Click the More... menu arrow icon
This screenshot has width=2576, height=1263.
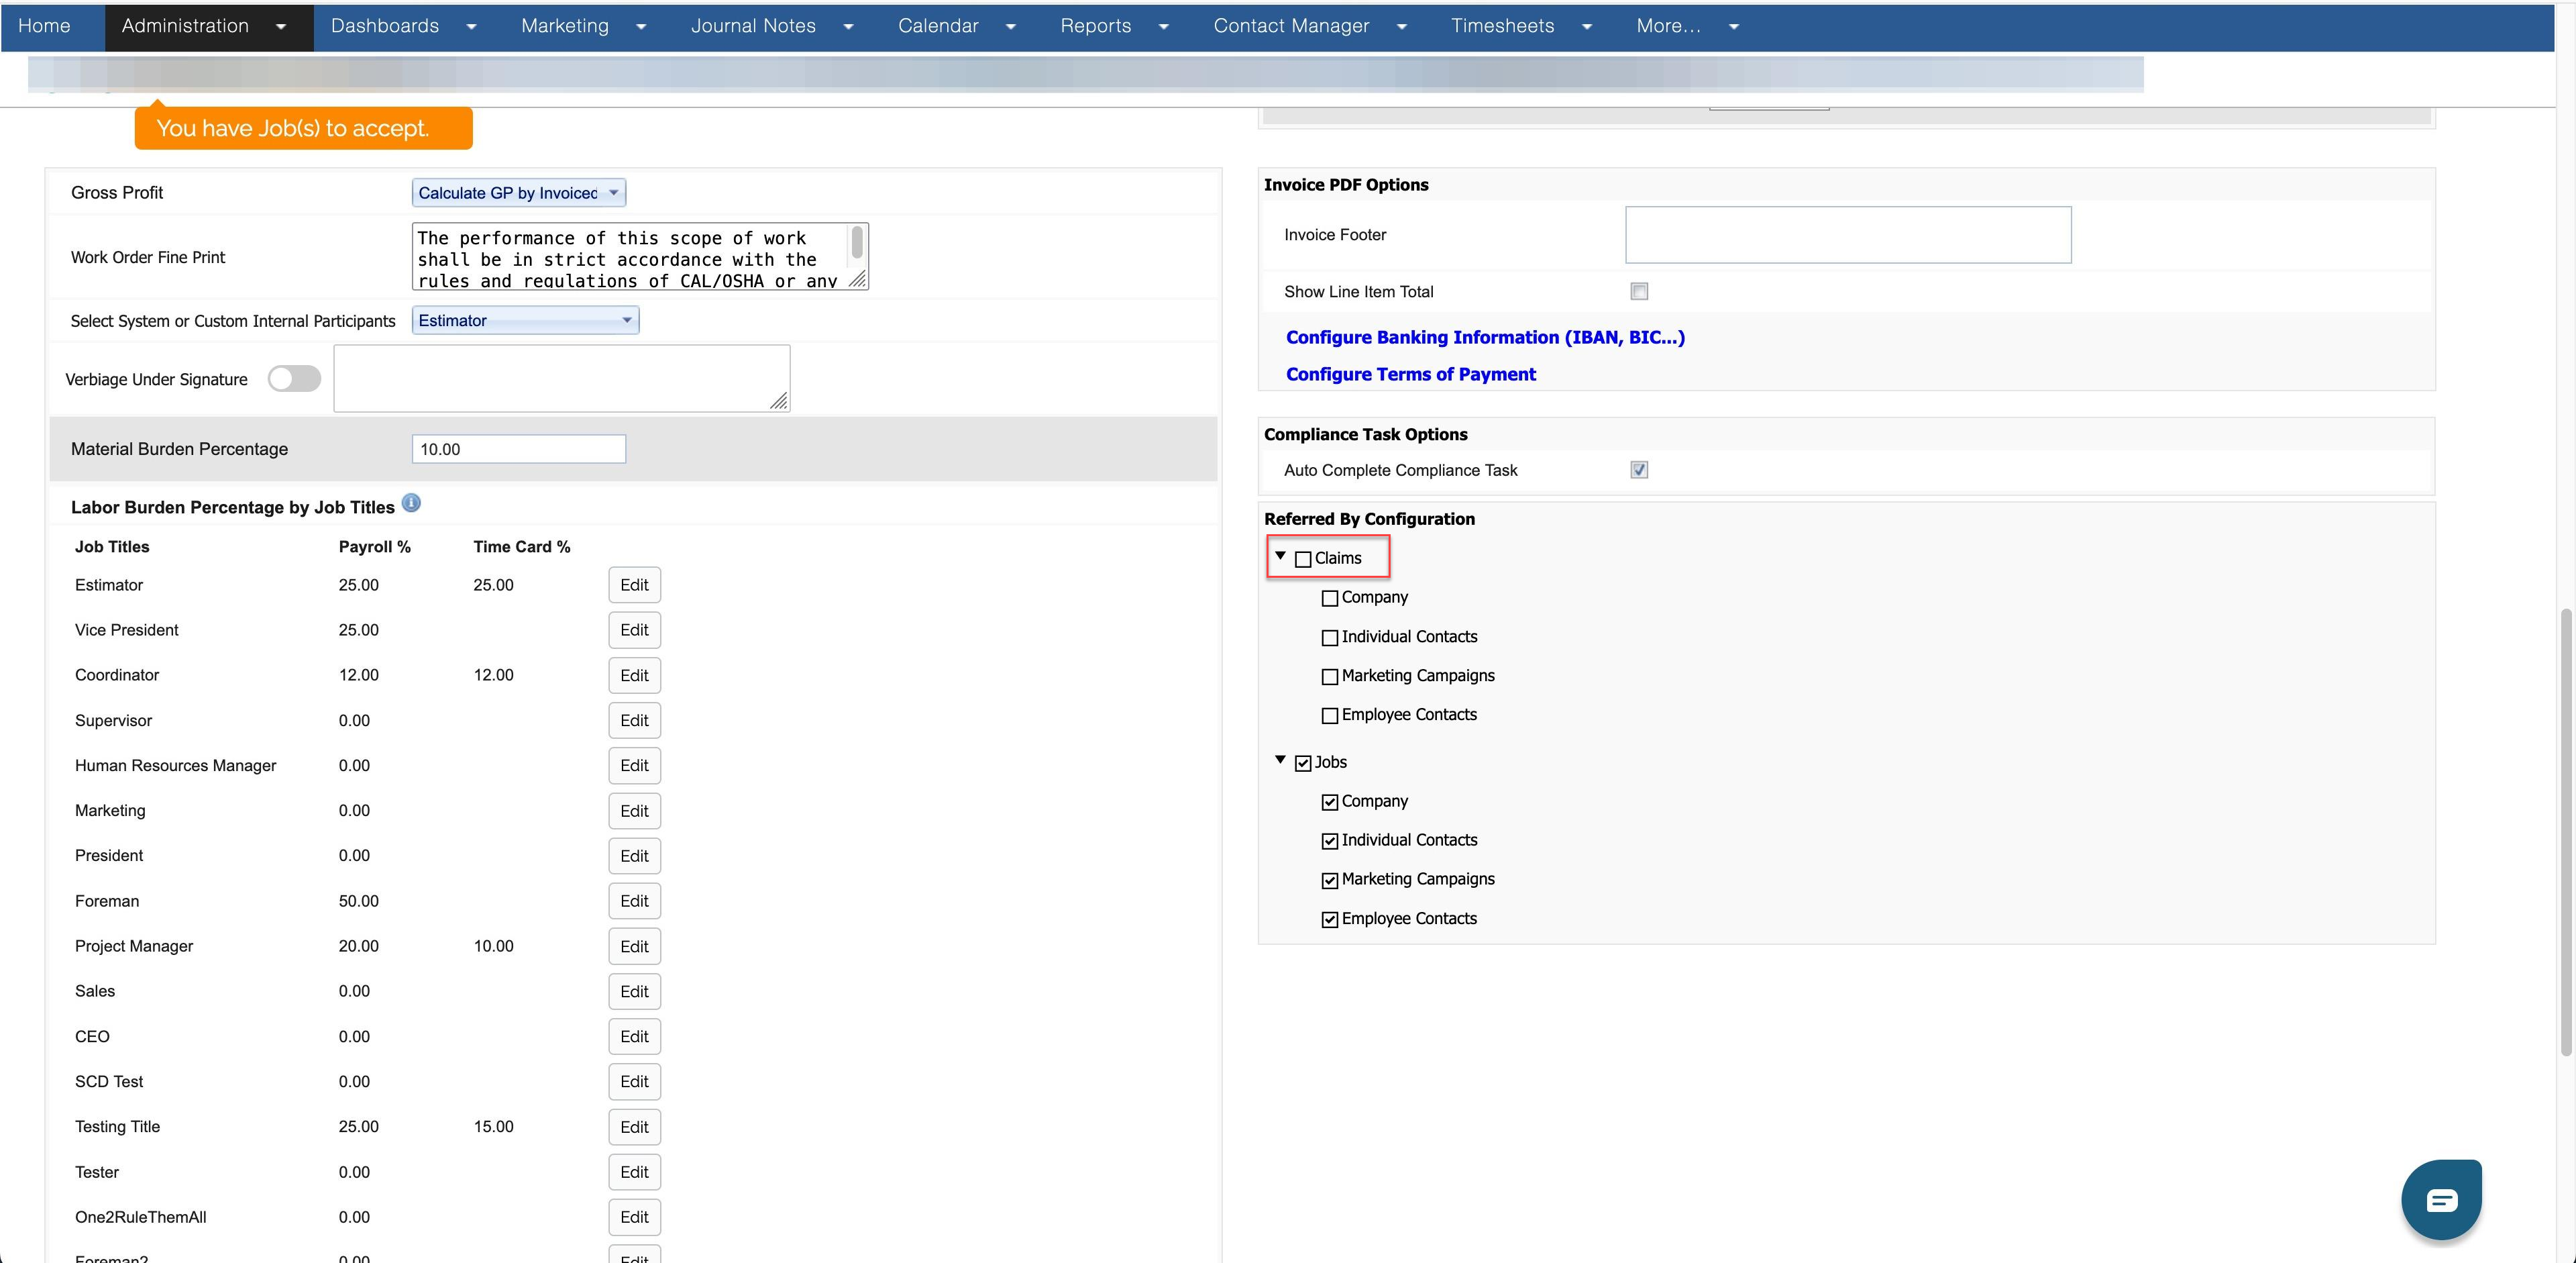[x=1734, y=27]
